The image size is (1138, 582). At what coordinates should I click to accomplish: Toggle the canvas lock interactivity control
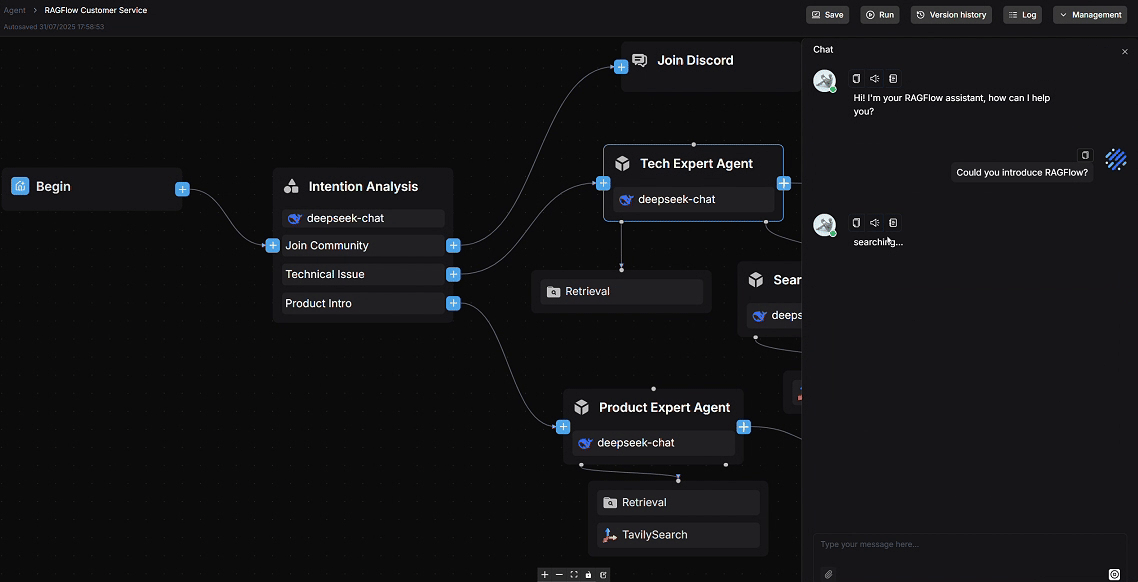[588, 575]
